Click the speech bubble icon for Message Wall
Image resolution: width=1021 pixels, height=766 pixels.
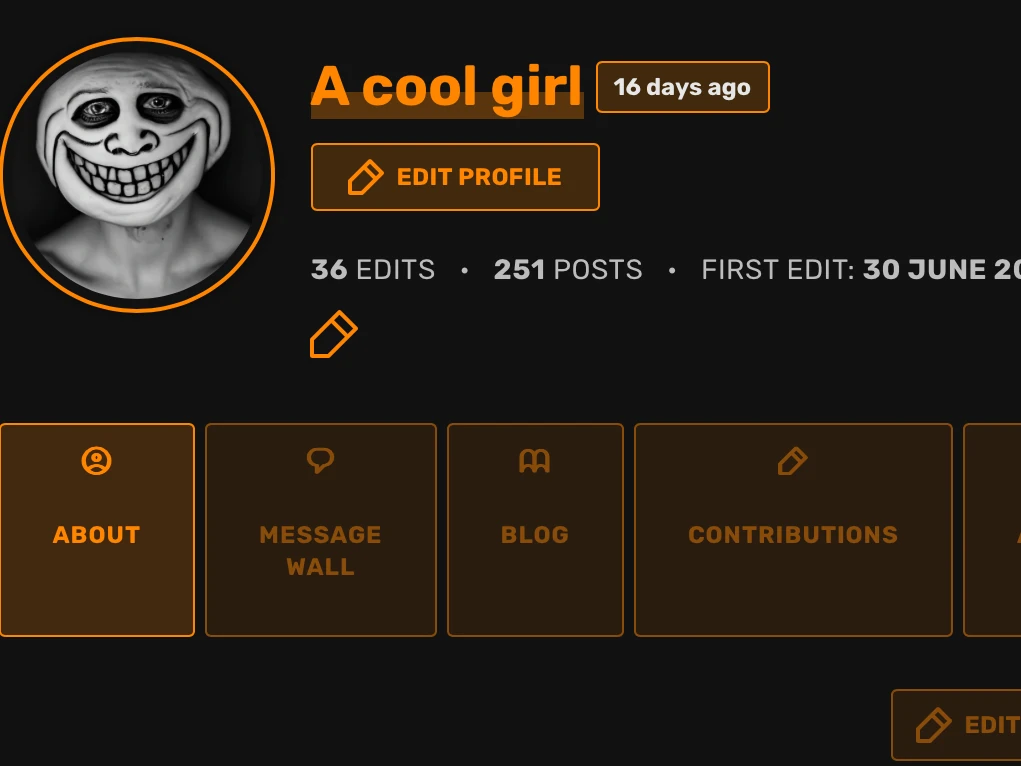pyautogui.click(x=320, y=460)
